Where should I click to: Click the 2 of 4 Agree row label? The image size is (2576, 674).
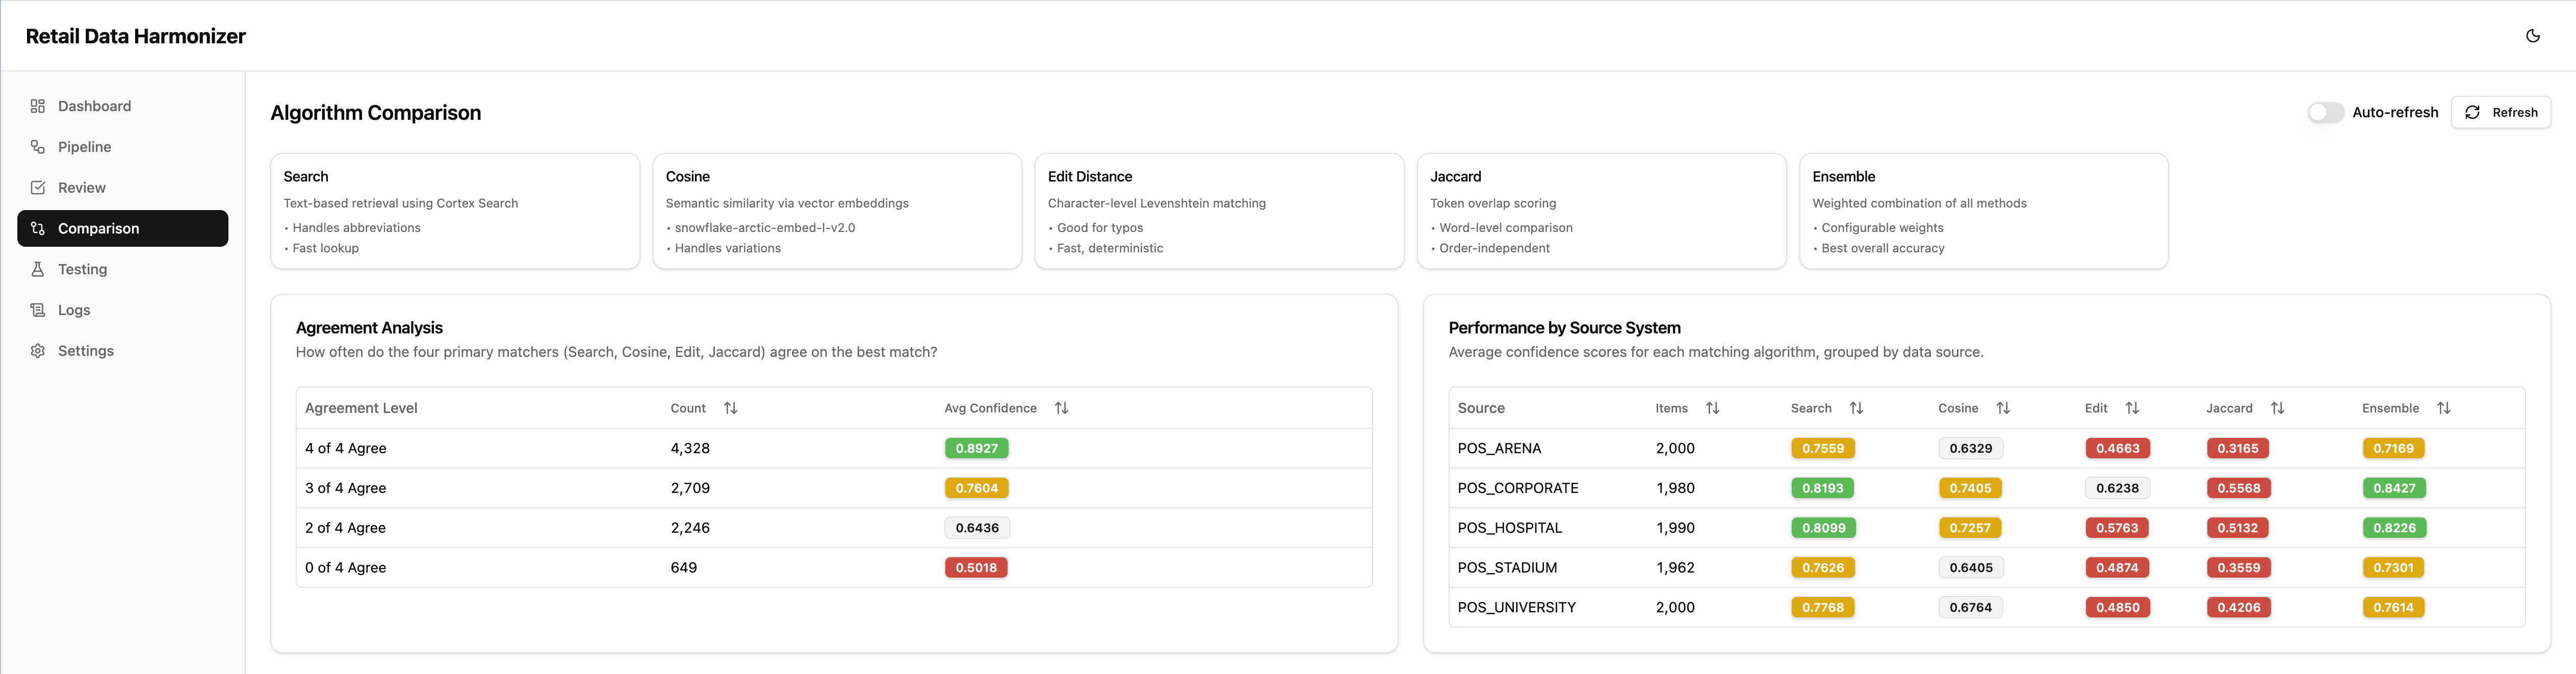[x=346, y=528]
